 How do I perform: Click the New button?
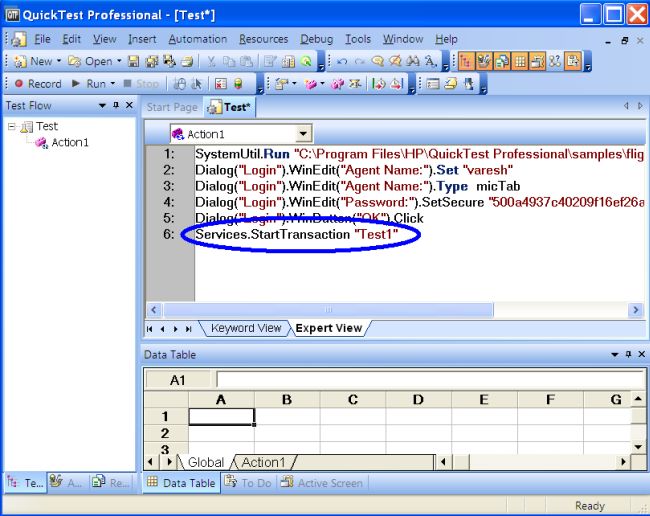pos(33,61)
